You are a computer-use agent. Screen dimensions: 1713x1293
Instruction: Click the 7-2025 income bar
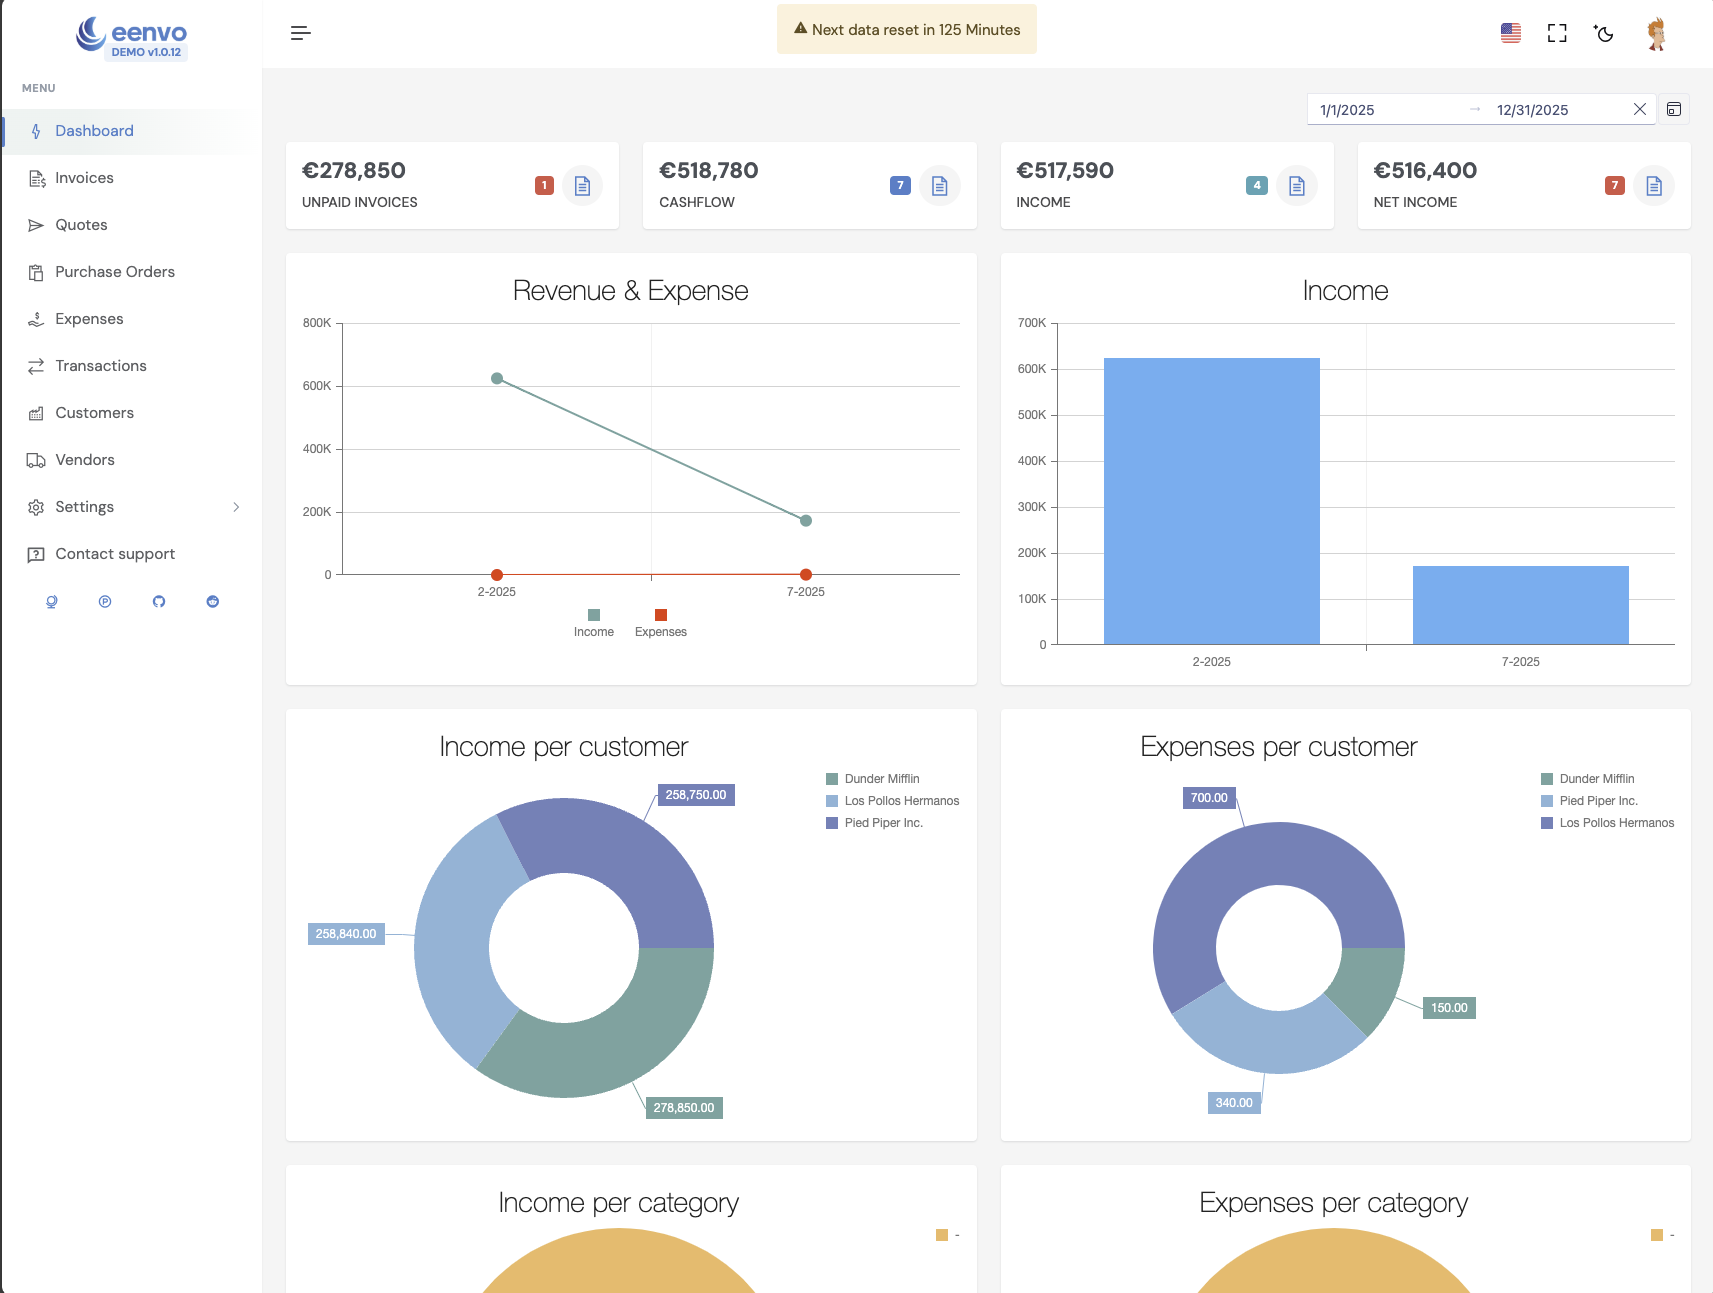point(1521,605)
